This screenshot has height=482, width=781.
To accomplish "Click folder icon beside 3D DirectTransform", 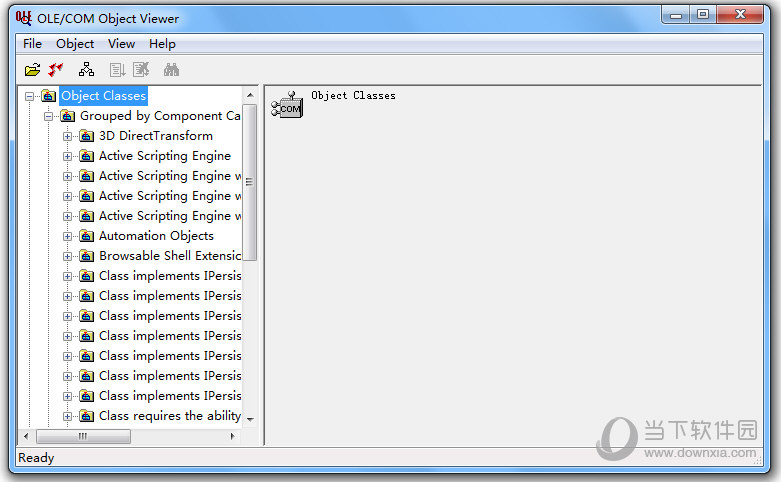I will 86,136.
